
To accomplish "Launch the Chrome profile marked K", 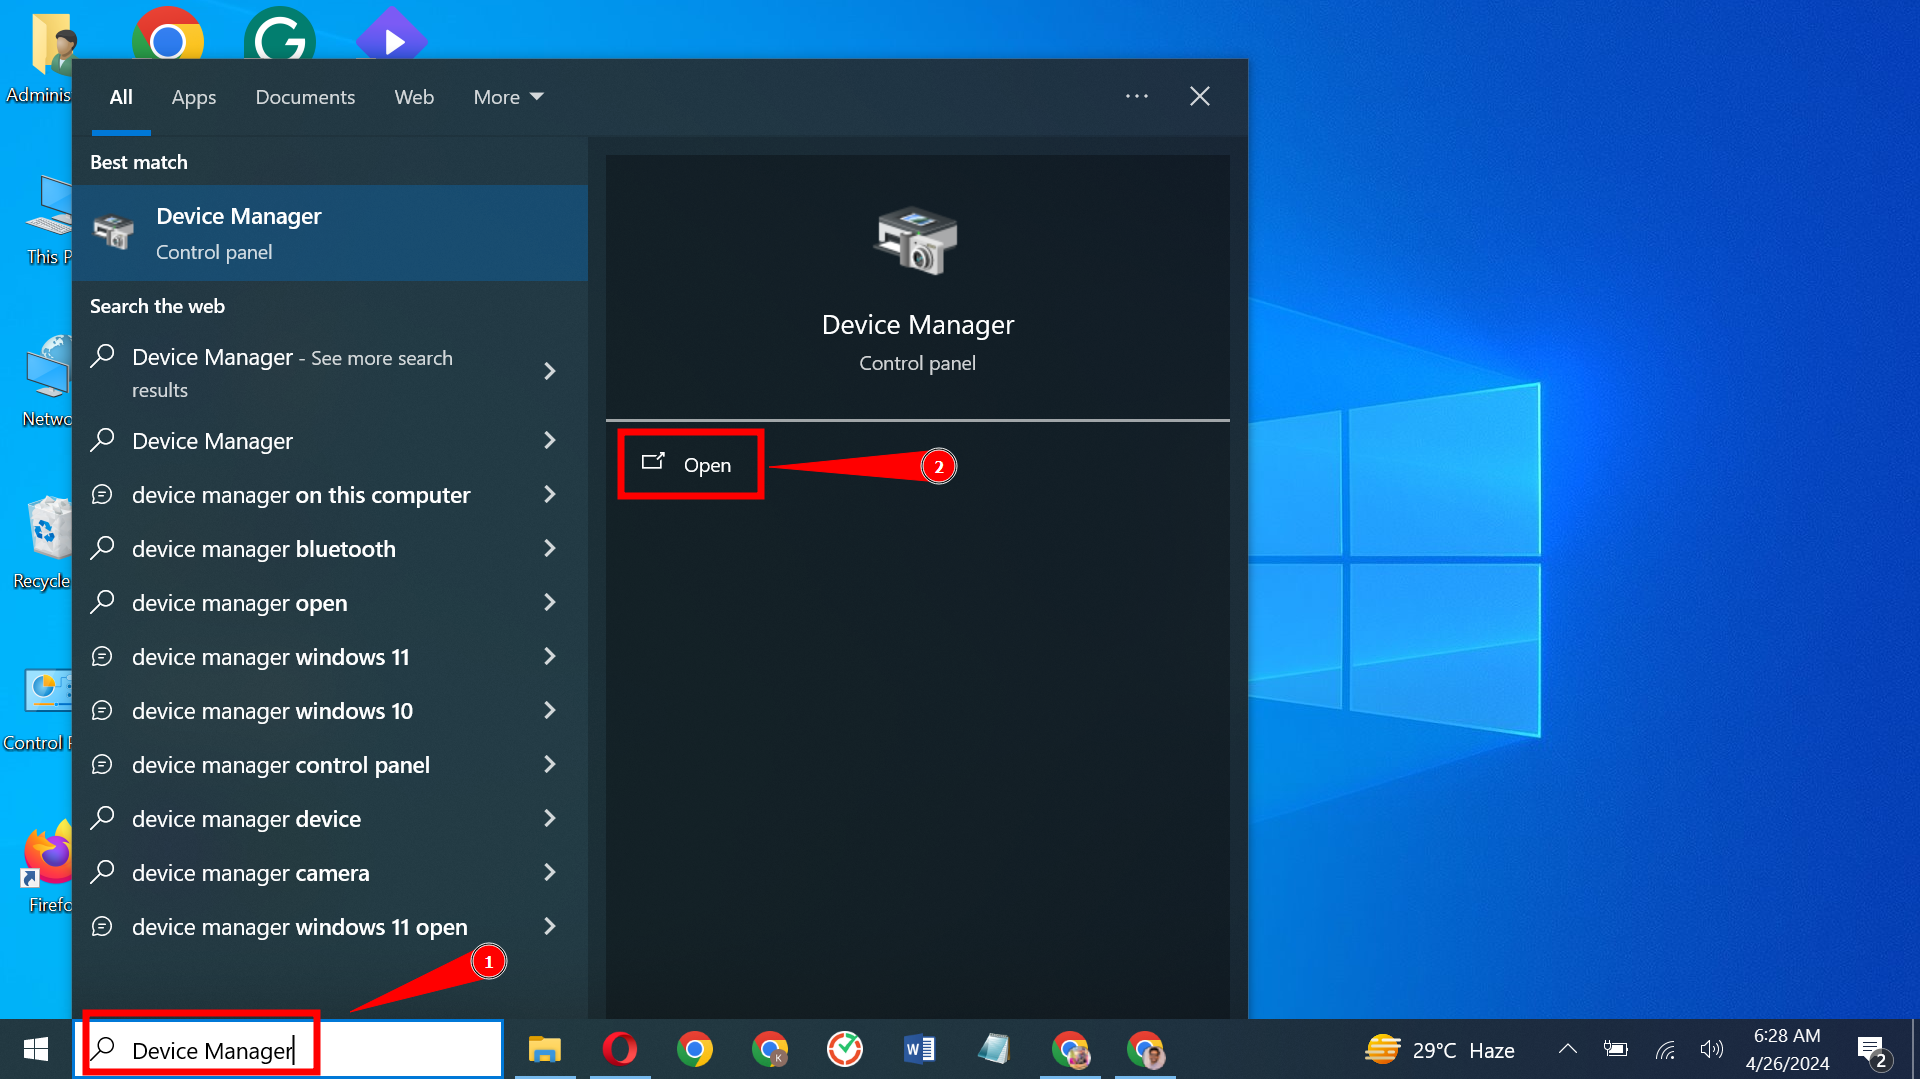I will click(x=770, y=1049).
